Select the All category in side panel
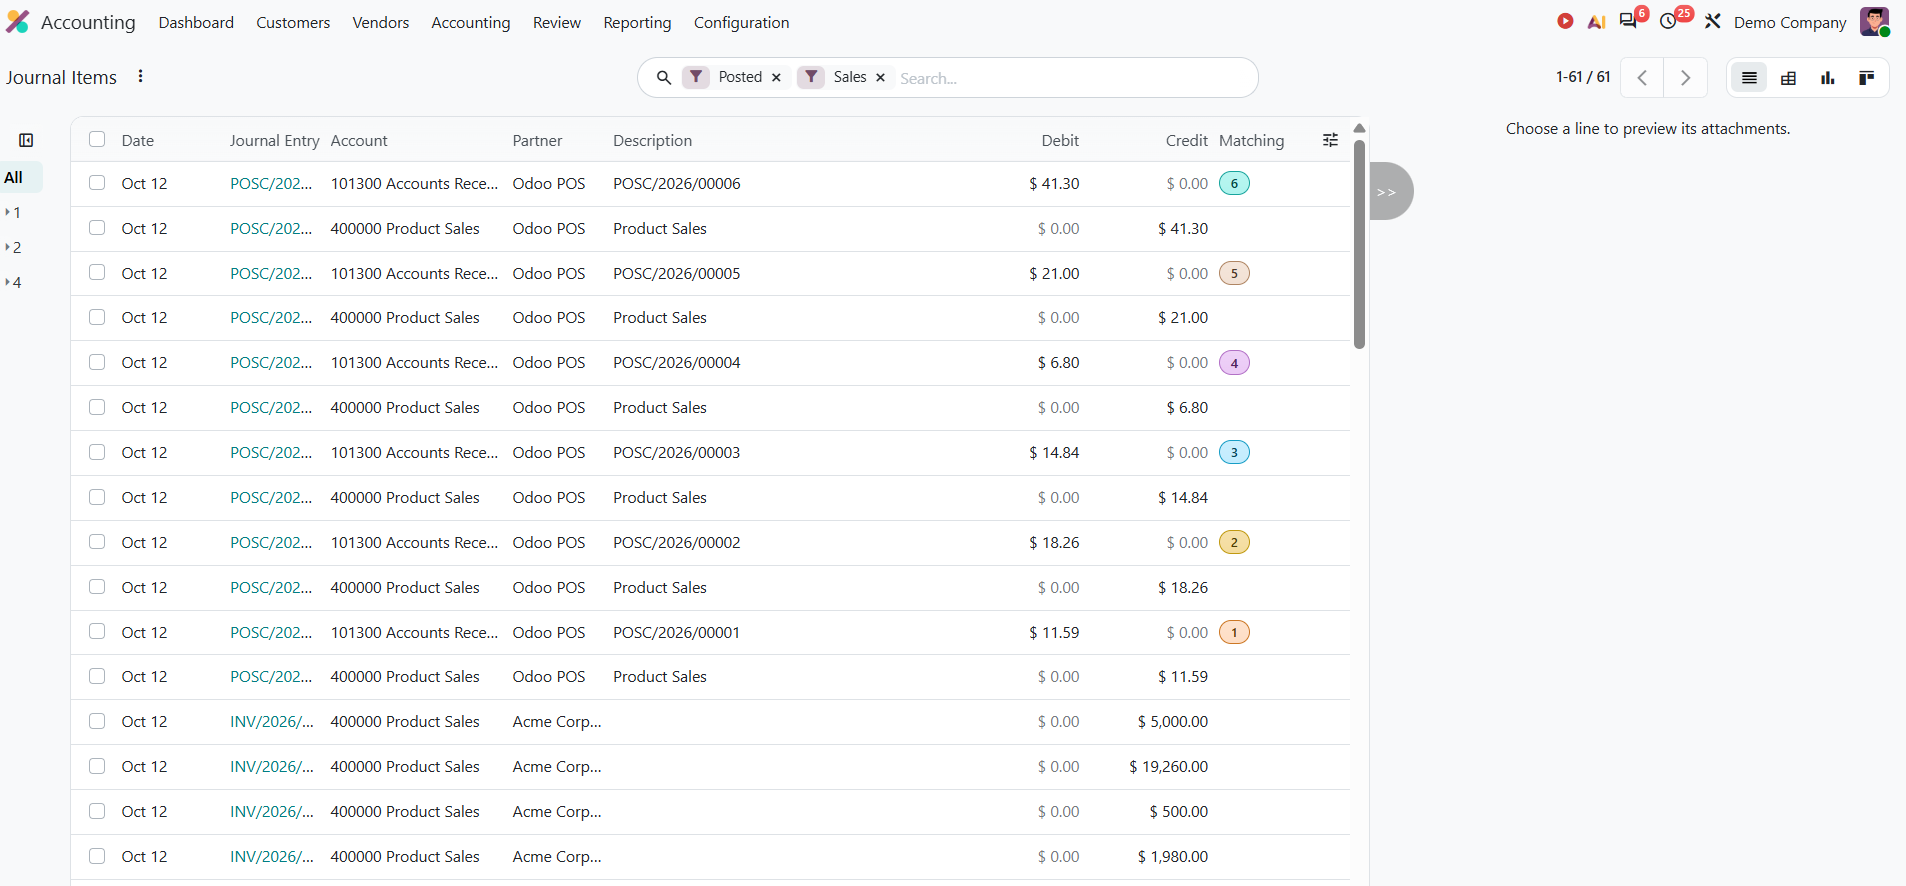This screenshot has height=886, width=1906. coord(21,177)
